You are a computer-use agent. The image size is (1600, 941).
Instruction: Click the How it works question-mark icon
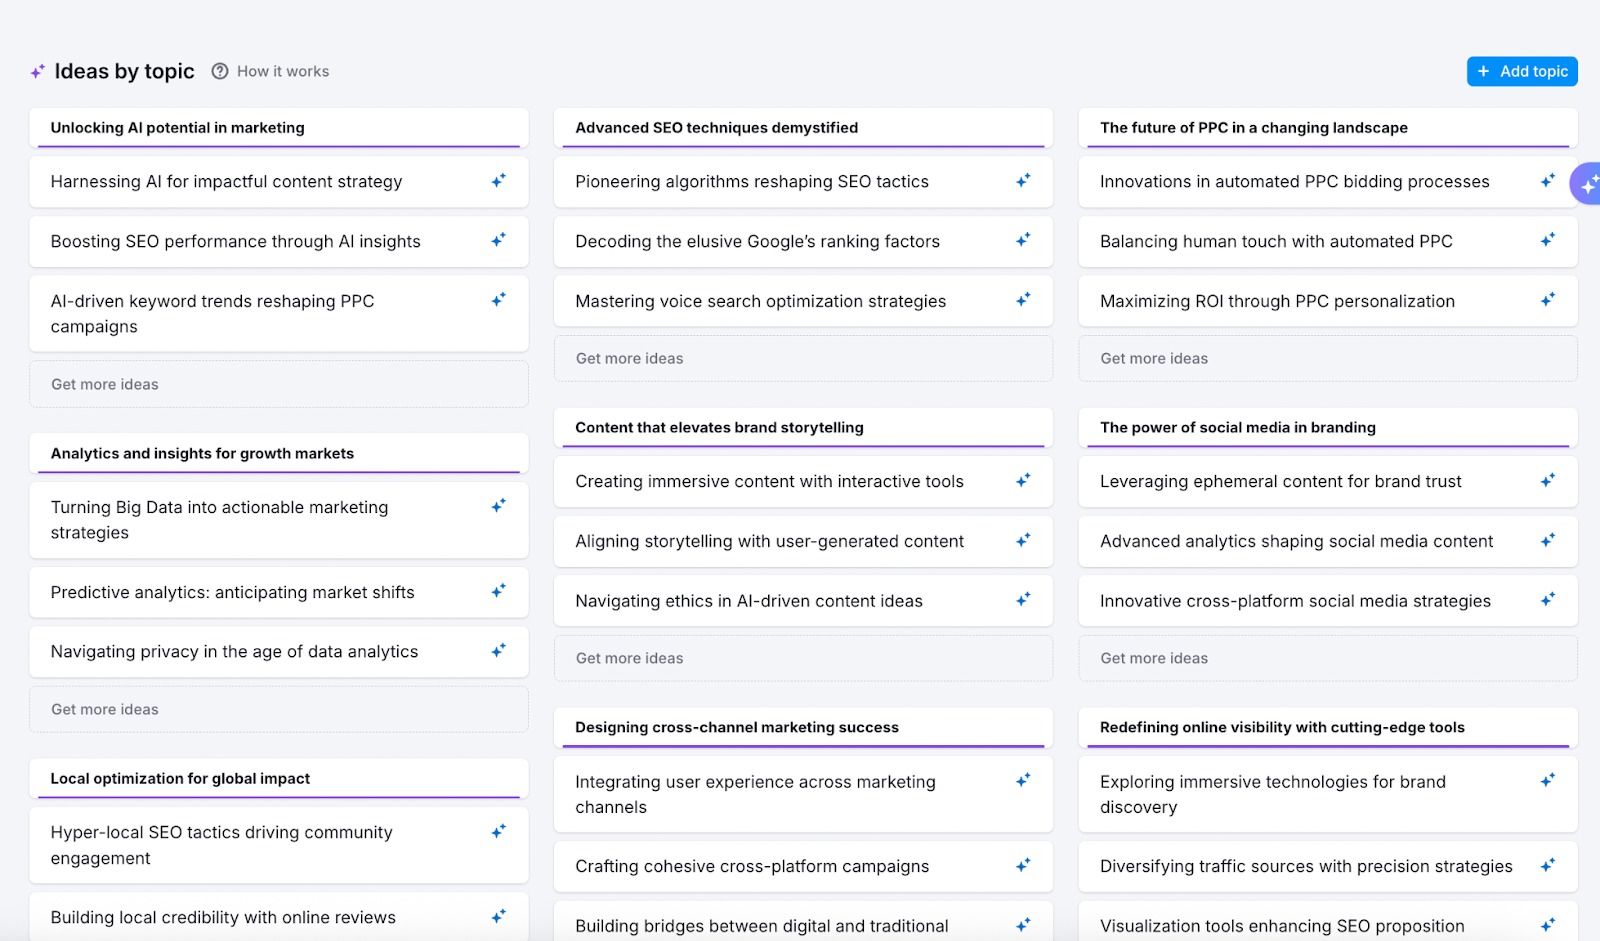(220, 71)
